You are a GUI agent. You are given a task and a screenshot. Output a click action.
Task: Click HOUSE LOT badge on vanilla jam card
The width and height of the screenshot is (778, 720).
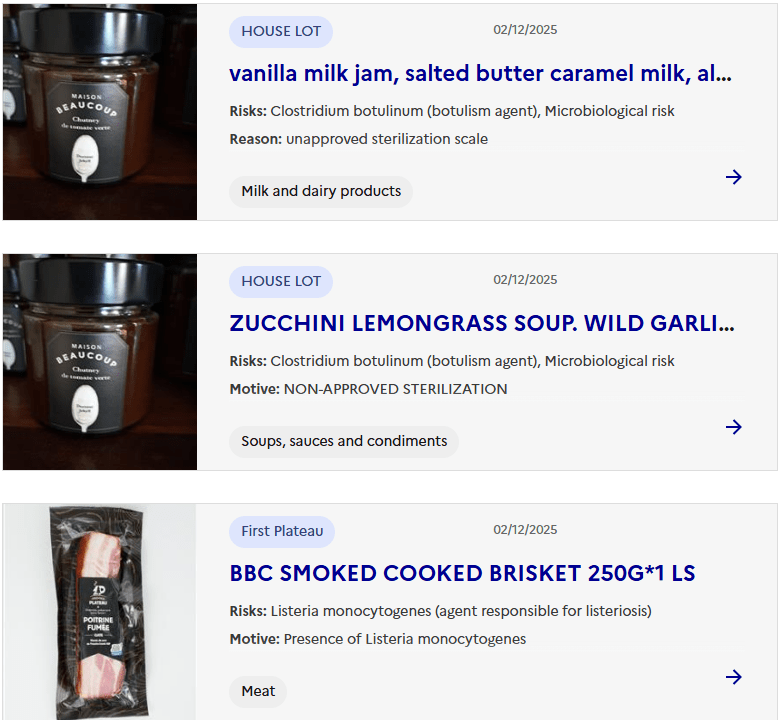coord(281,31)
